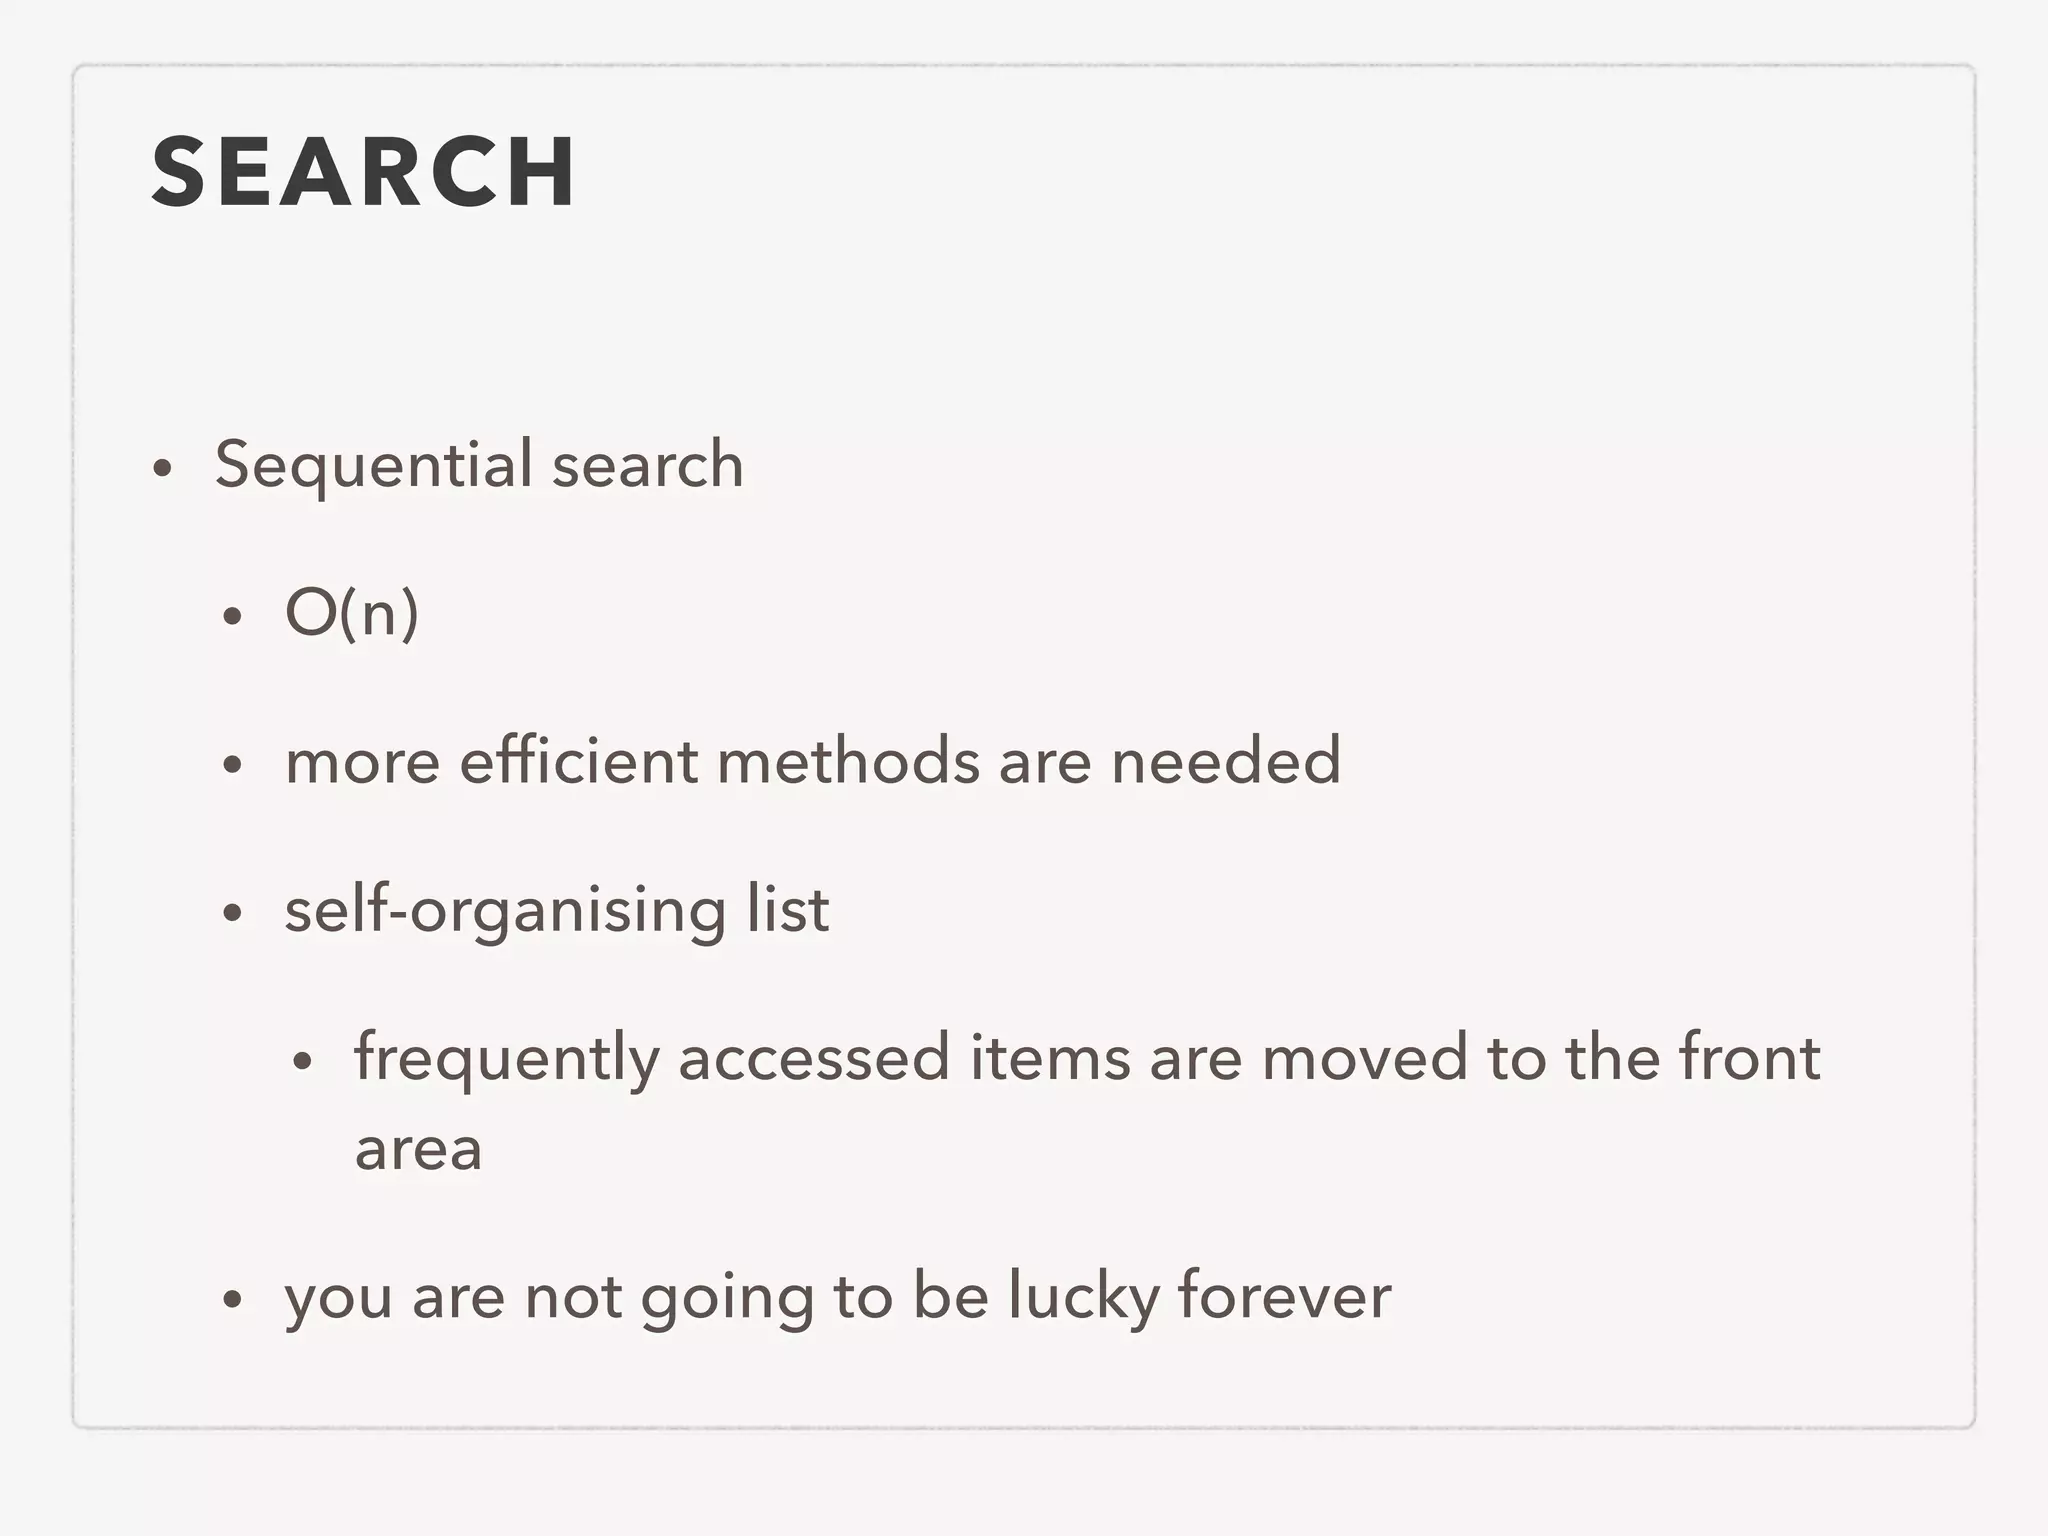
Task: Click the word 'moved' in the nested bullet
Action: [1365, 1058]
